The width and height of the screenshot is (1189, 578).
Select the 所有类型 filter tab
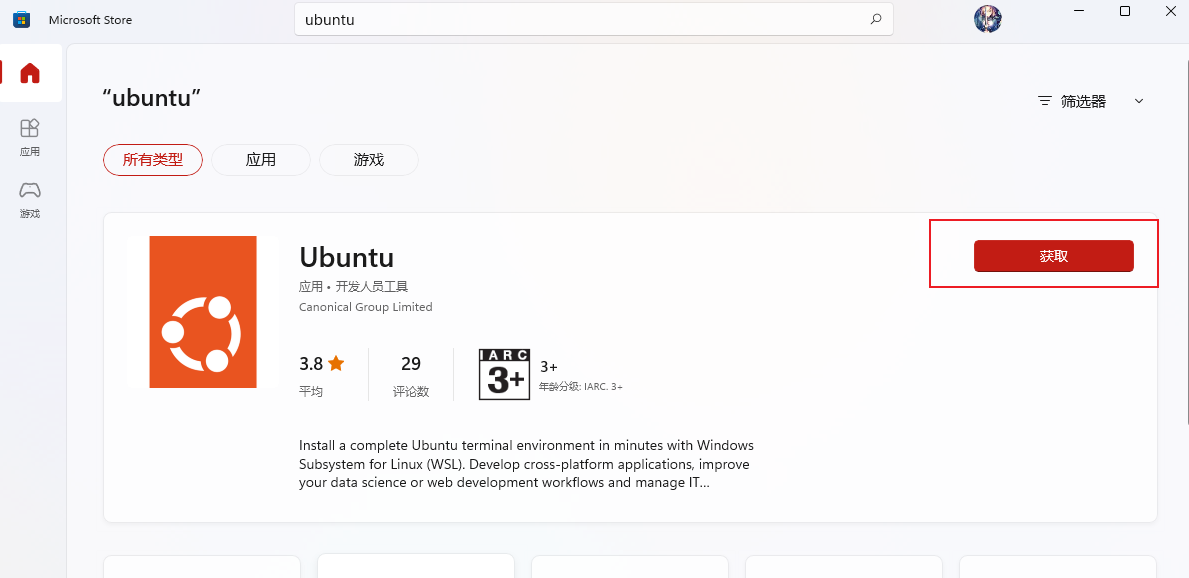pos(153,160)
